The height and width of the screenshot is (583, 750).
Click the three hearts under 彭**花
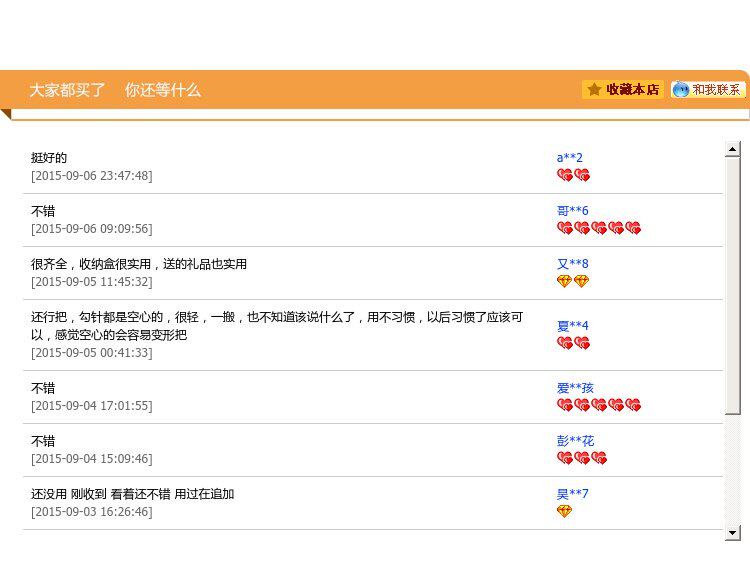click(581, 458)
